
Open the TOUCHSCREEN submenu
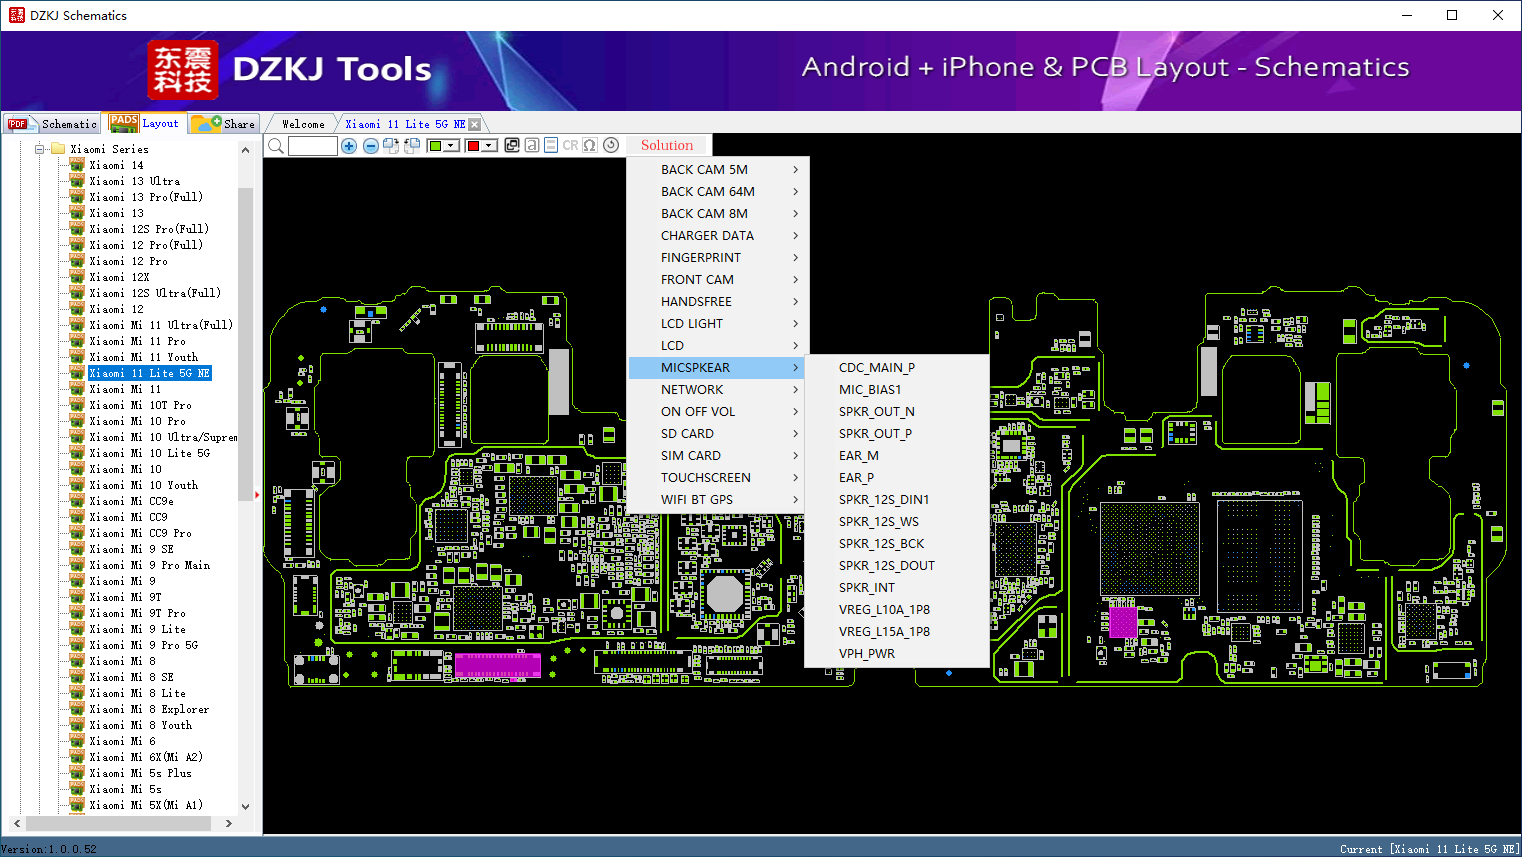717,478
